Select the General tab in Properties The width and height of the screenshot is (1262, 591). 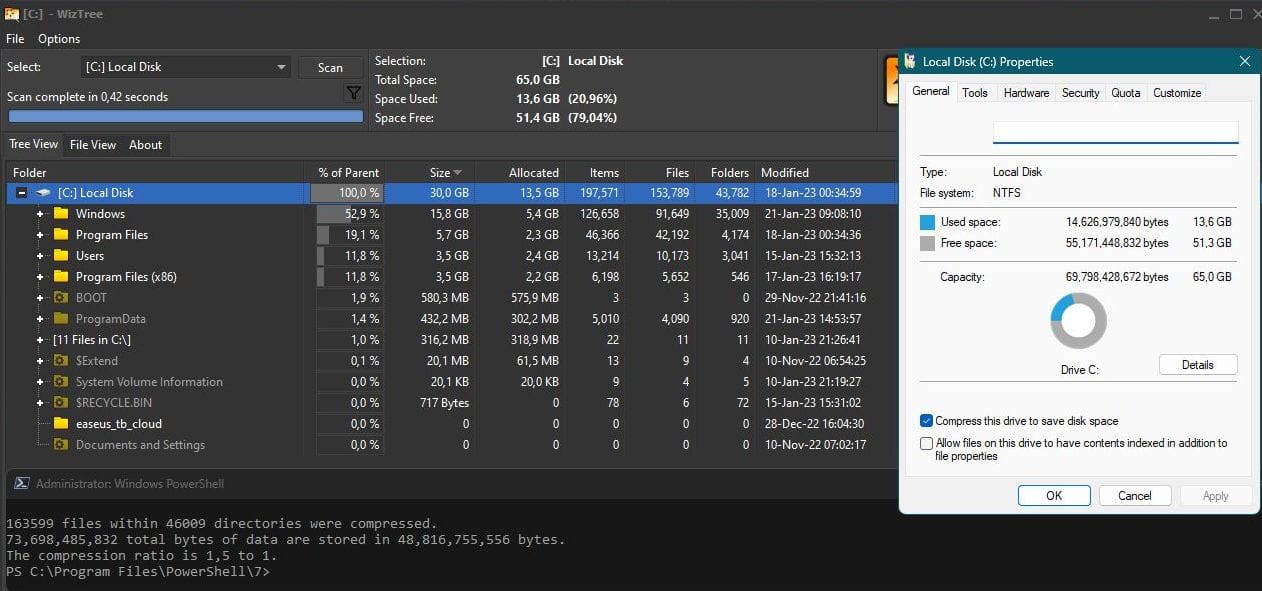pos(931,91)
